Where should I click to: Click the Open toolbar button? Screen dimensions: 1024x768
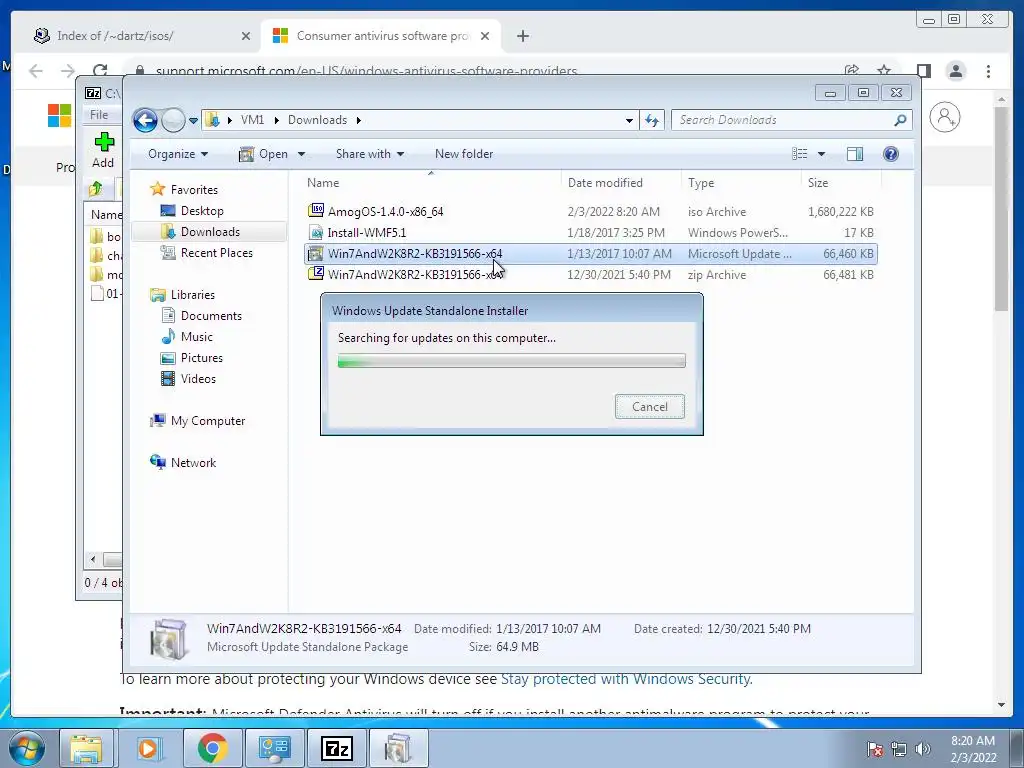pyautogui.click(x=264, y=154)
